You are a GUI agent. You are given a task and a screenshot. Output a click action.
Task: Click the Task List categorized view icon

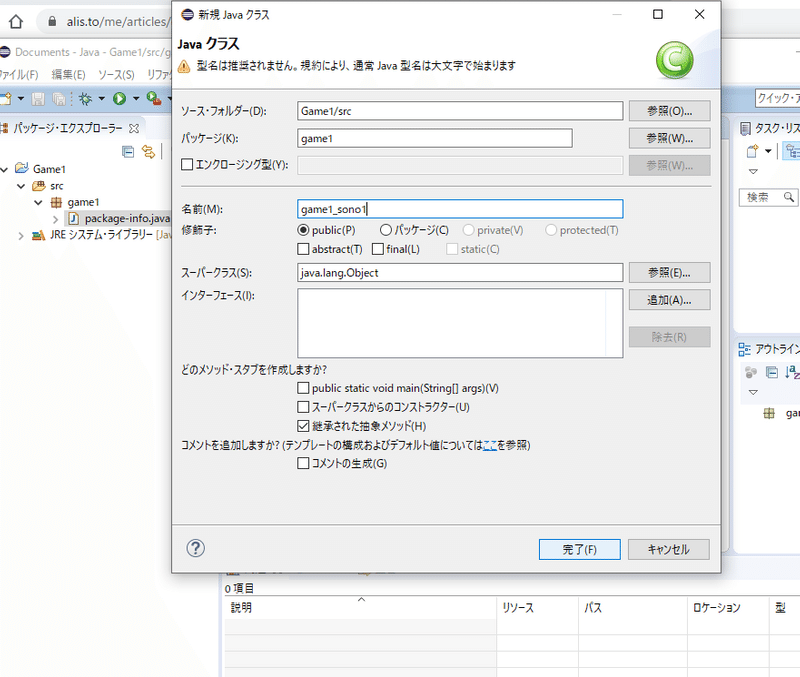(792, 151)
